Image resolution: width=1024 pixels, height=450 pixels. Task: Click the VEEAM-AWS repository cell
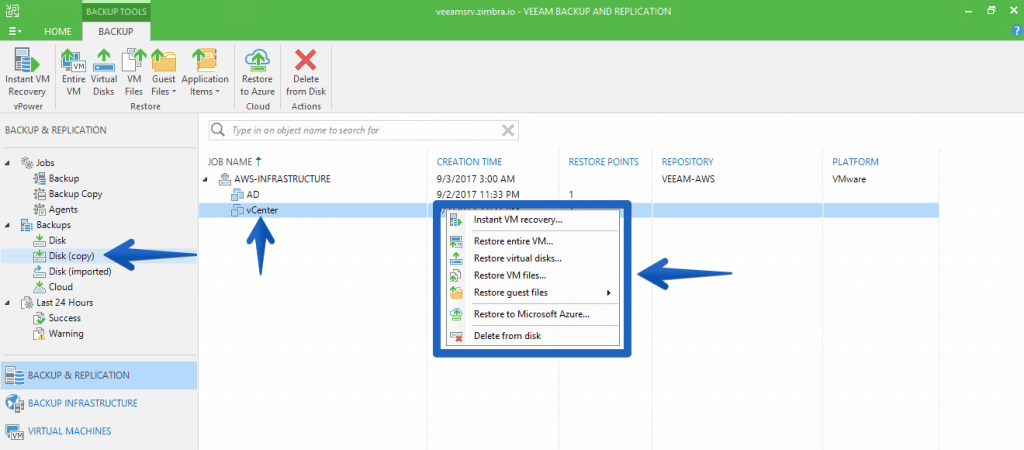pos(688,178)
